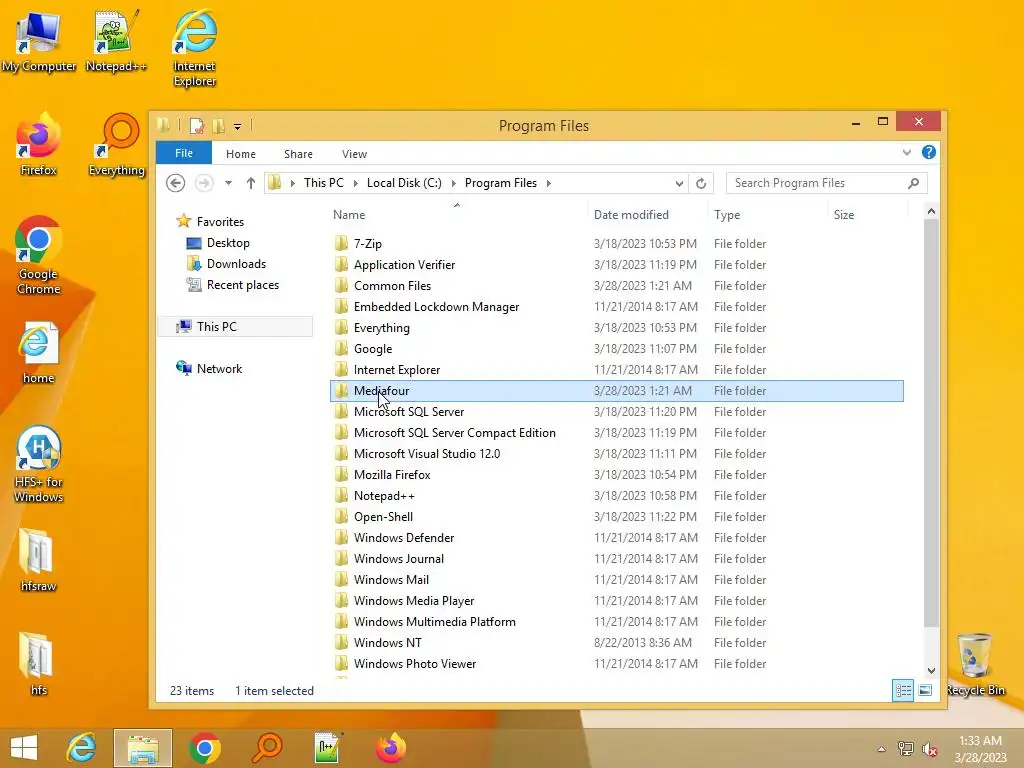Select the hfsraw folder on desktop
Viewport: 1024px width, 768px height.
[x=38, y=560]
